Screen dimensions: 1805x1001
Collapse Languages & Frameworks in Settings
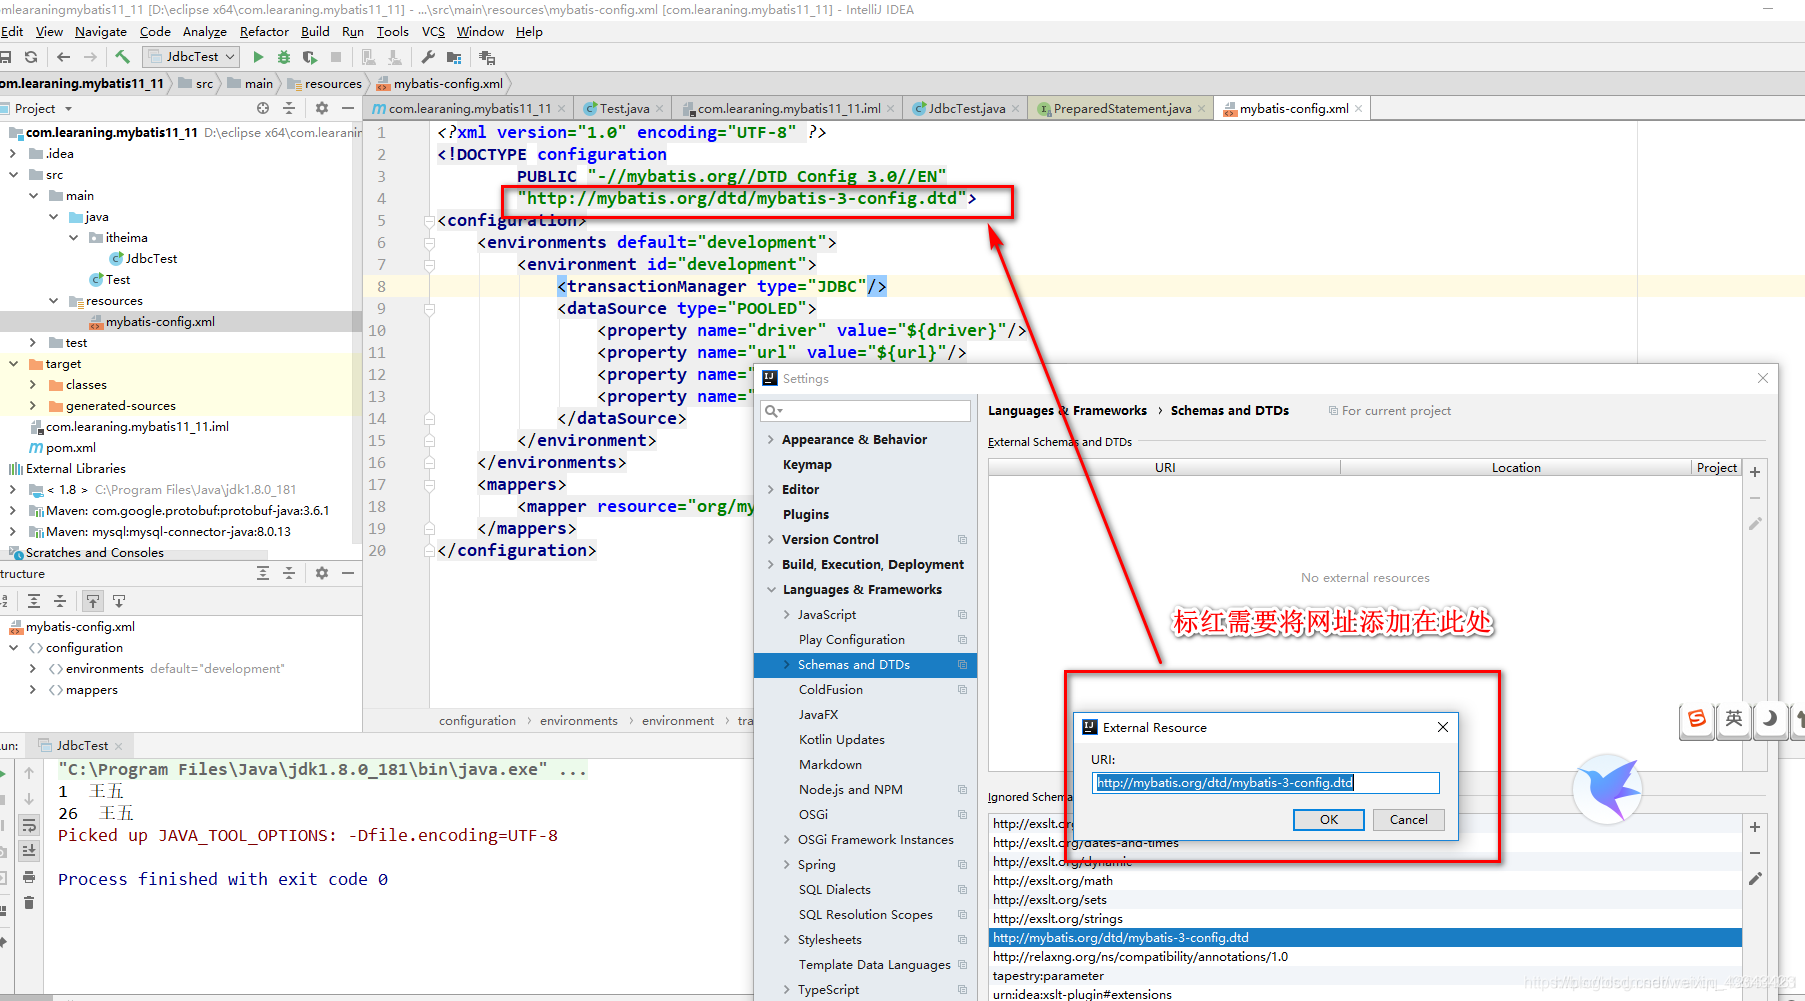[771, 590]
